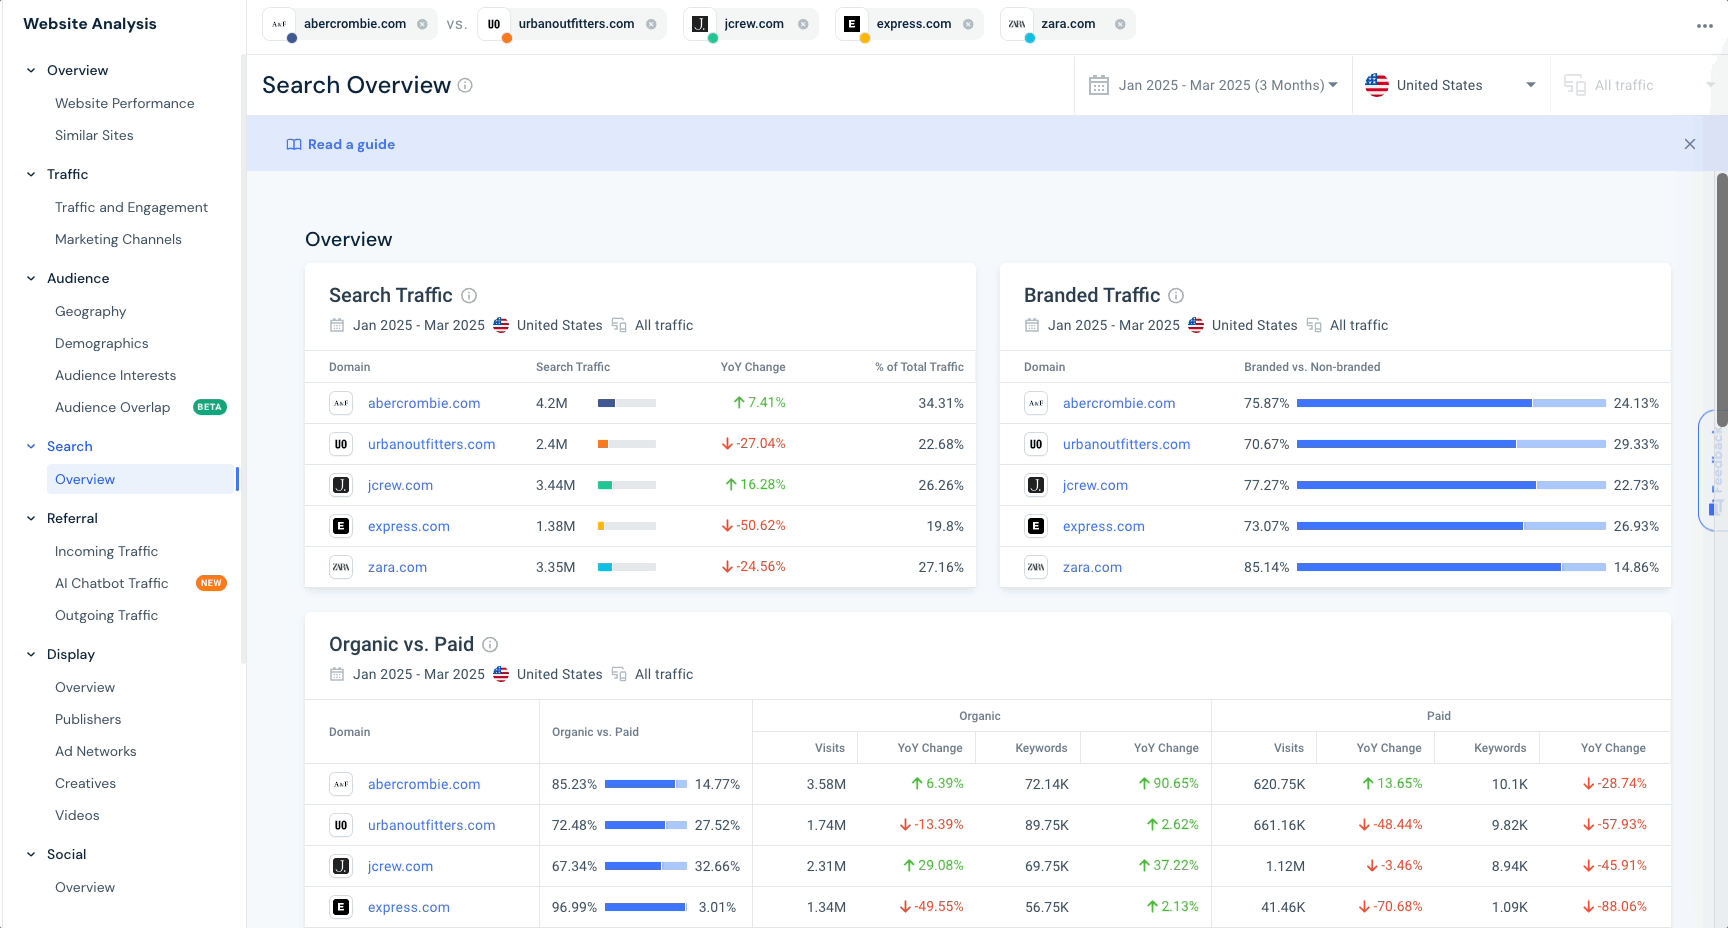Click the Zara logo in zara.com chip

coord(1017,24)
